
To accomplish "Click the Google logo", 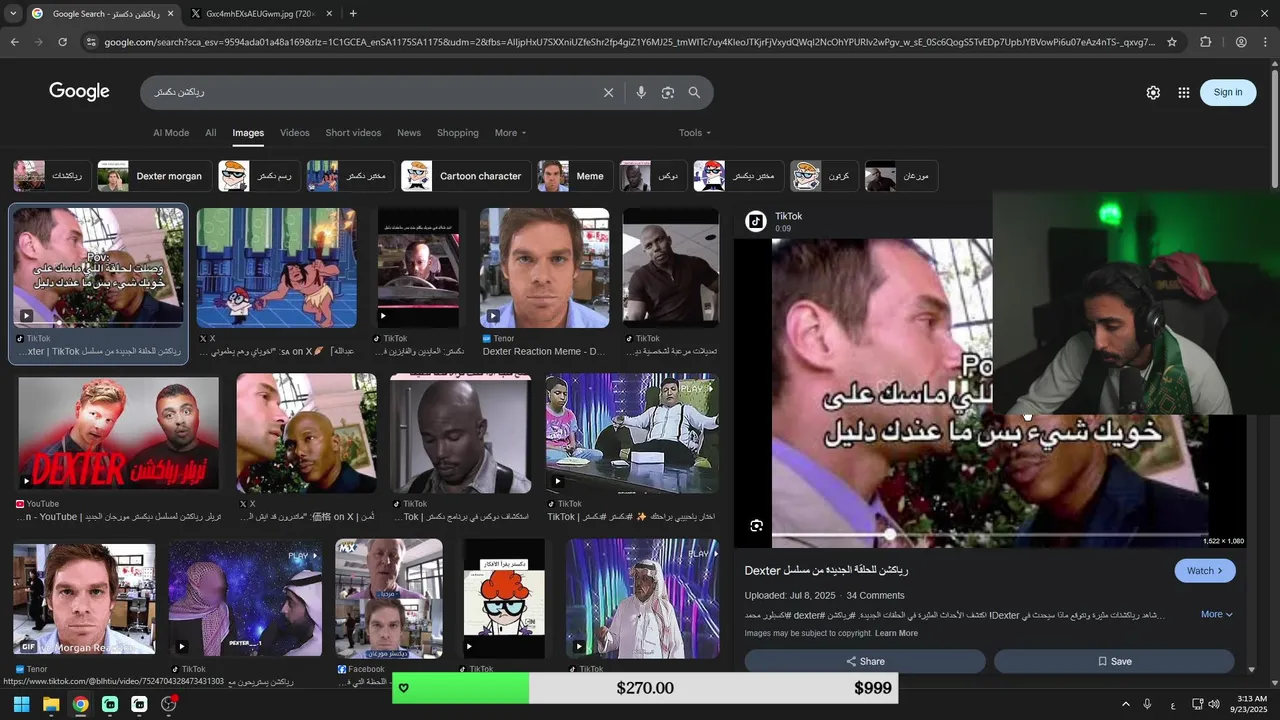I will coord(79,91).
